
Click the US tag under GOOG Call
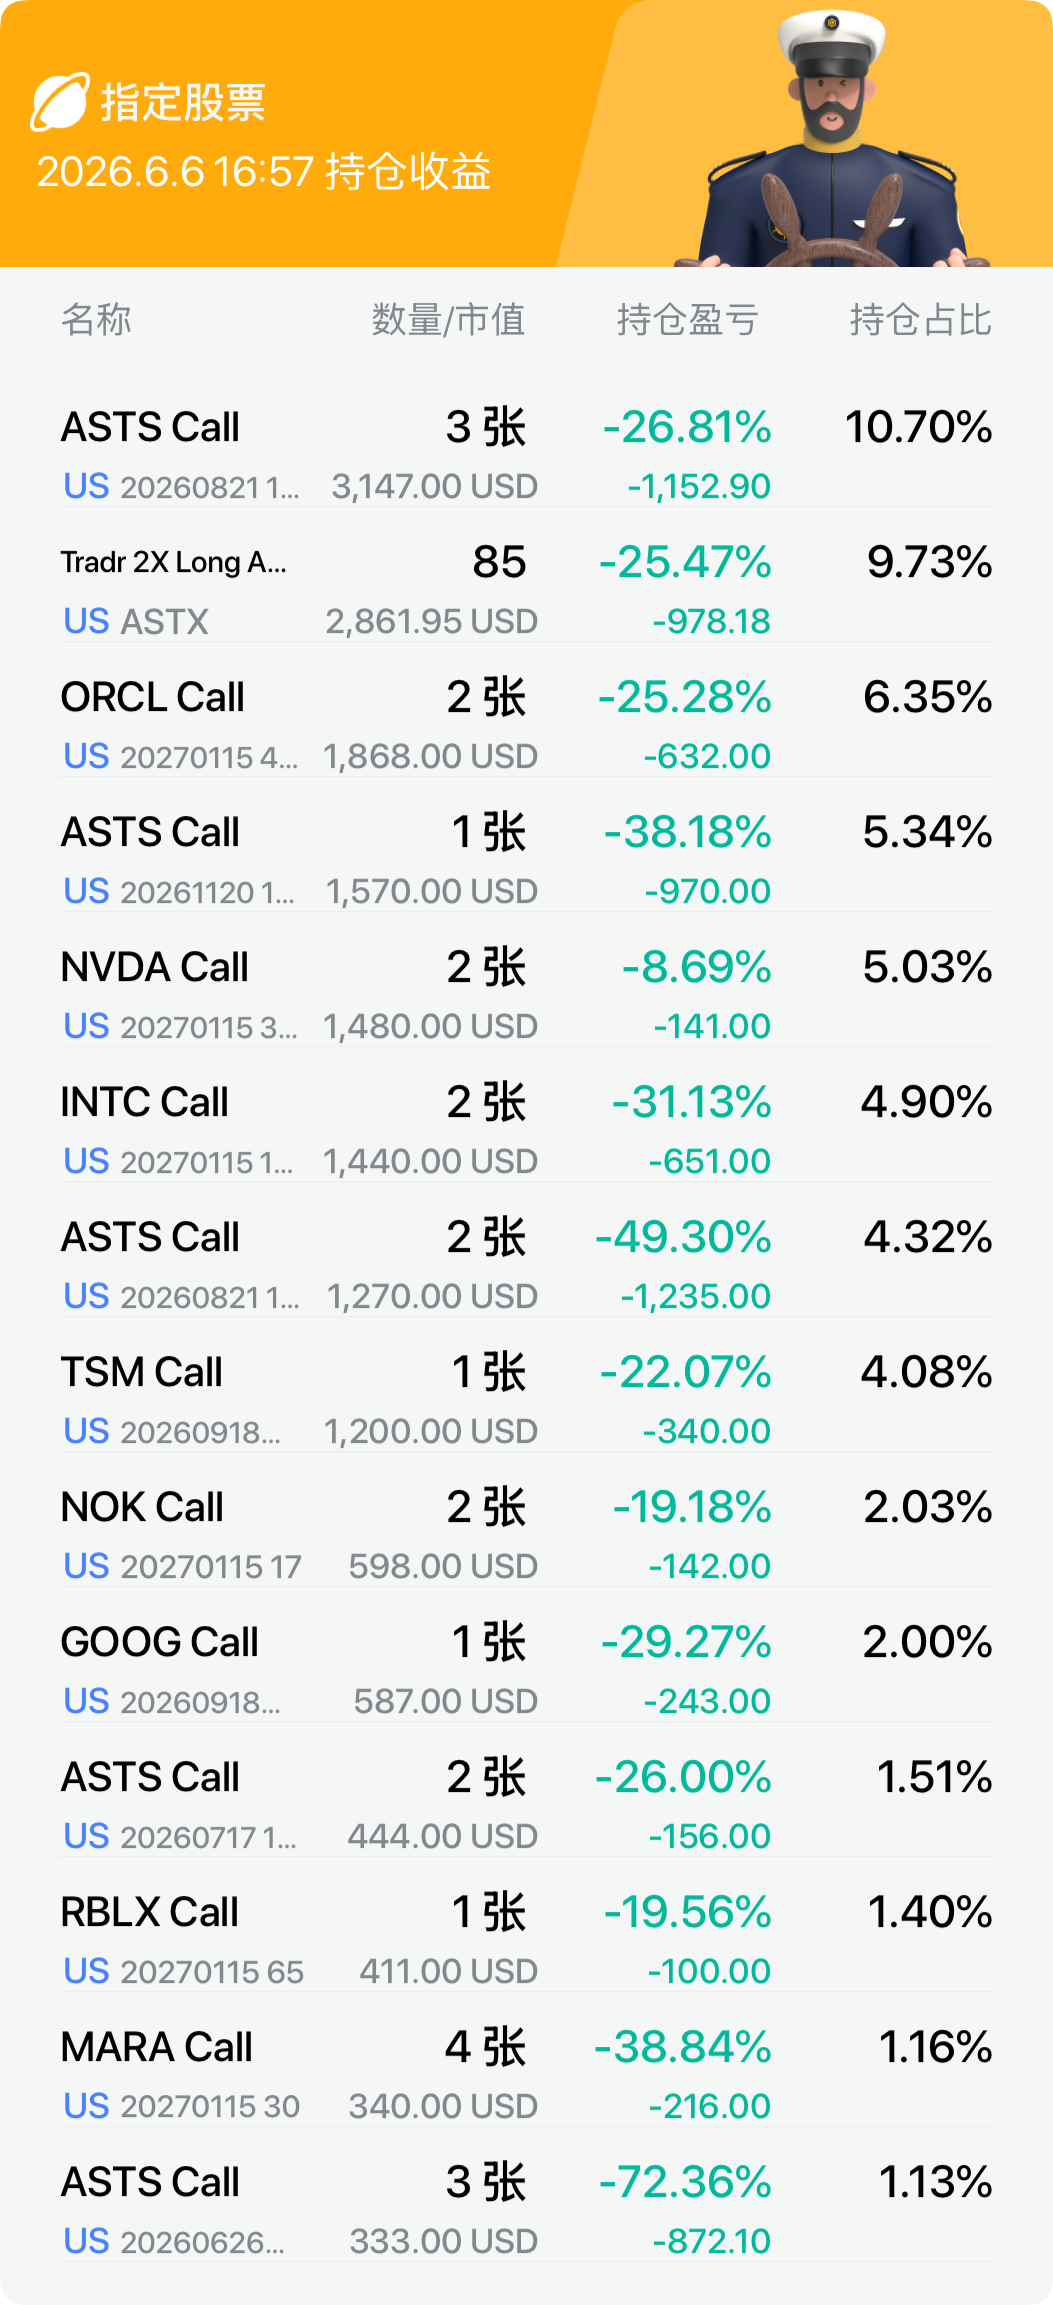(x=86, y=1702)
